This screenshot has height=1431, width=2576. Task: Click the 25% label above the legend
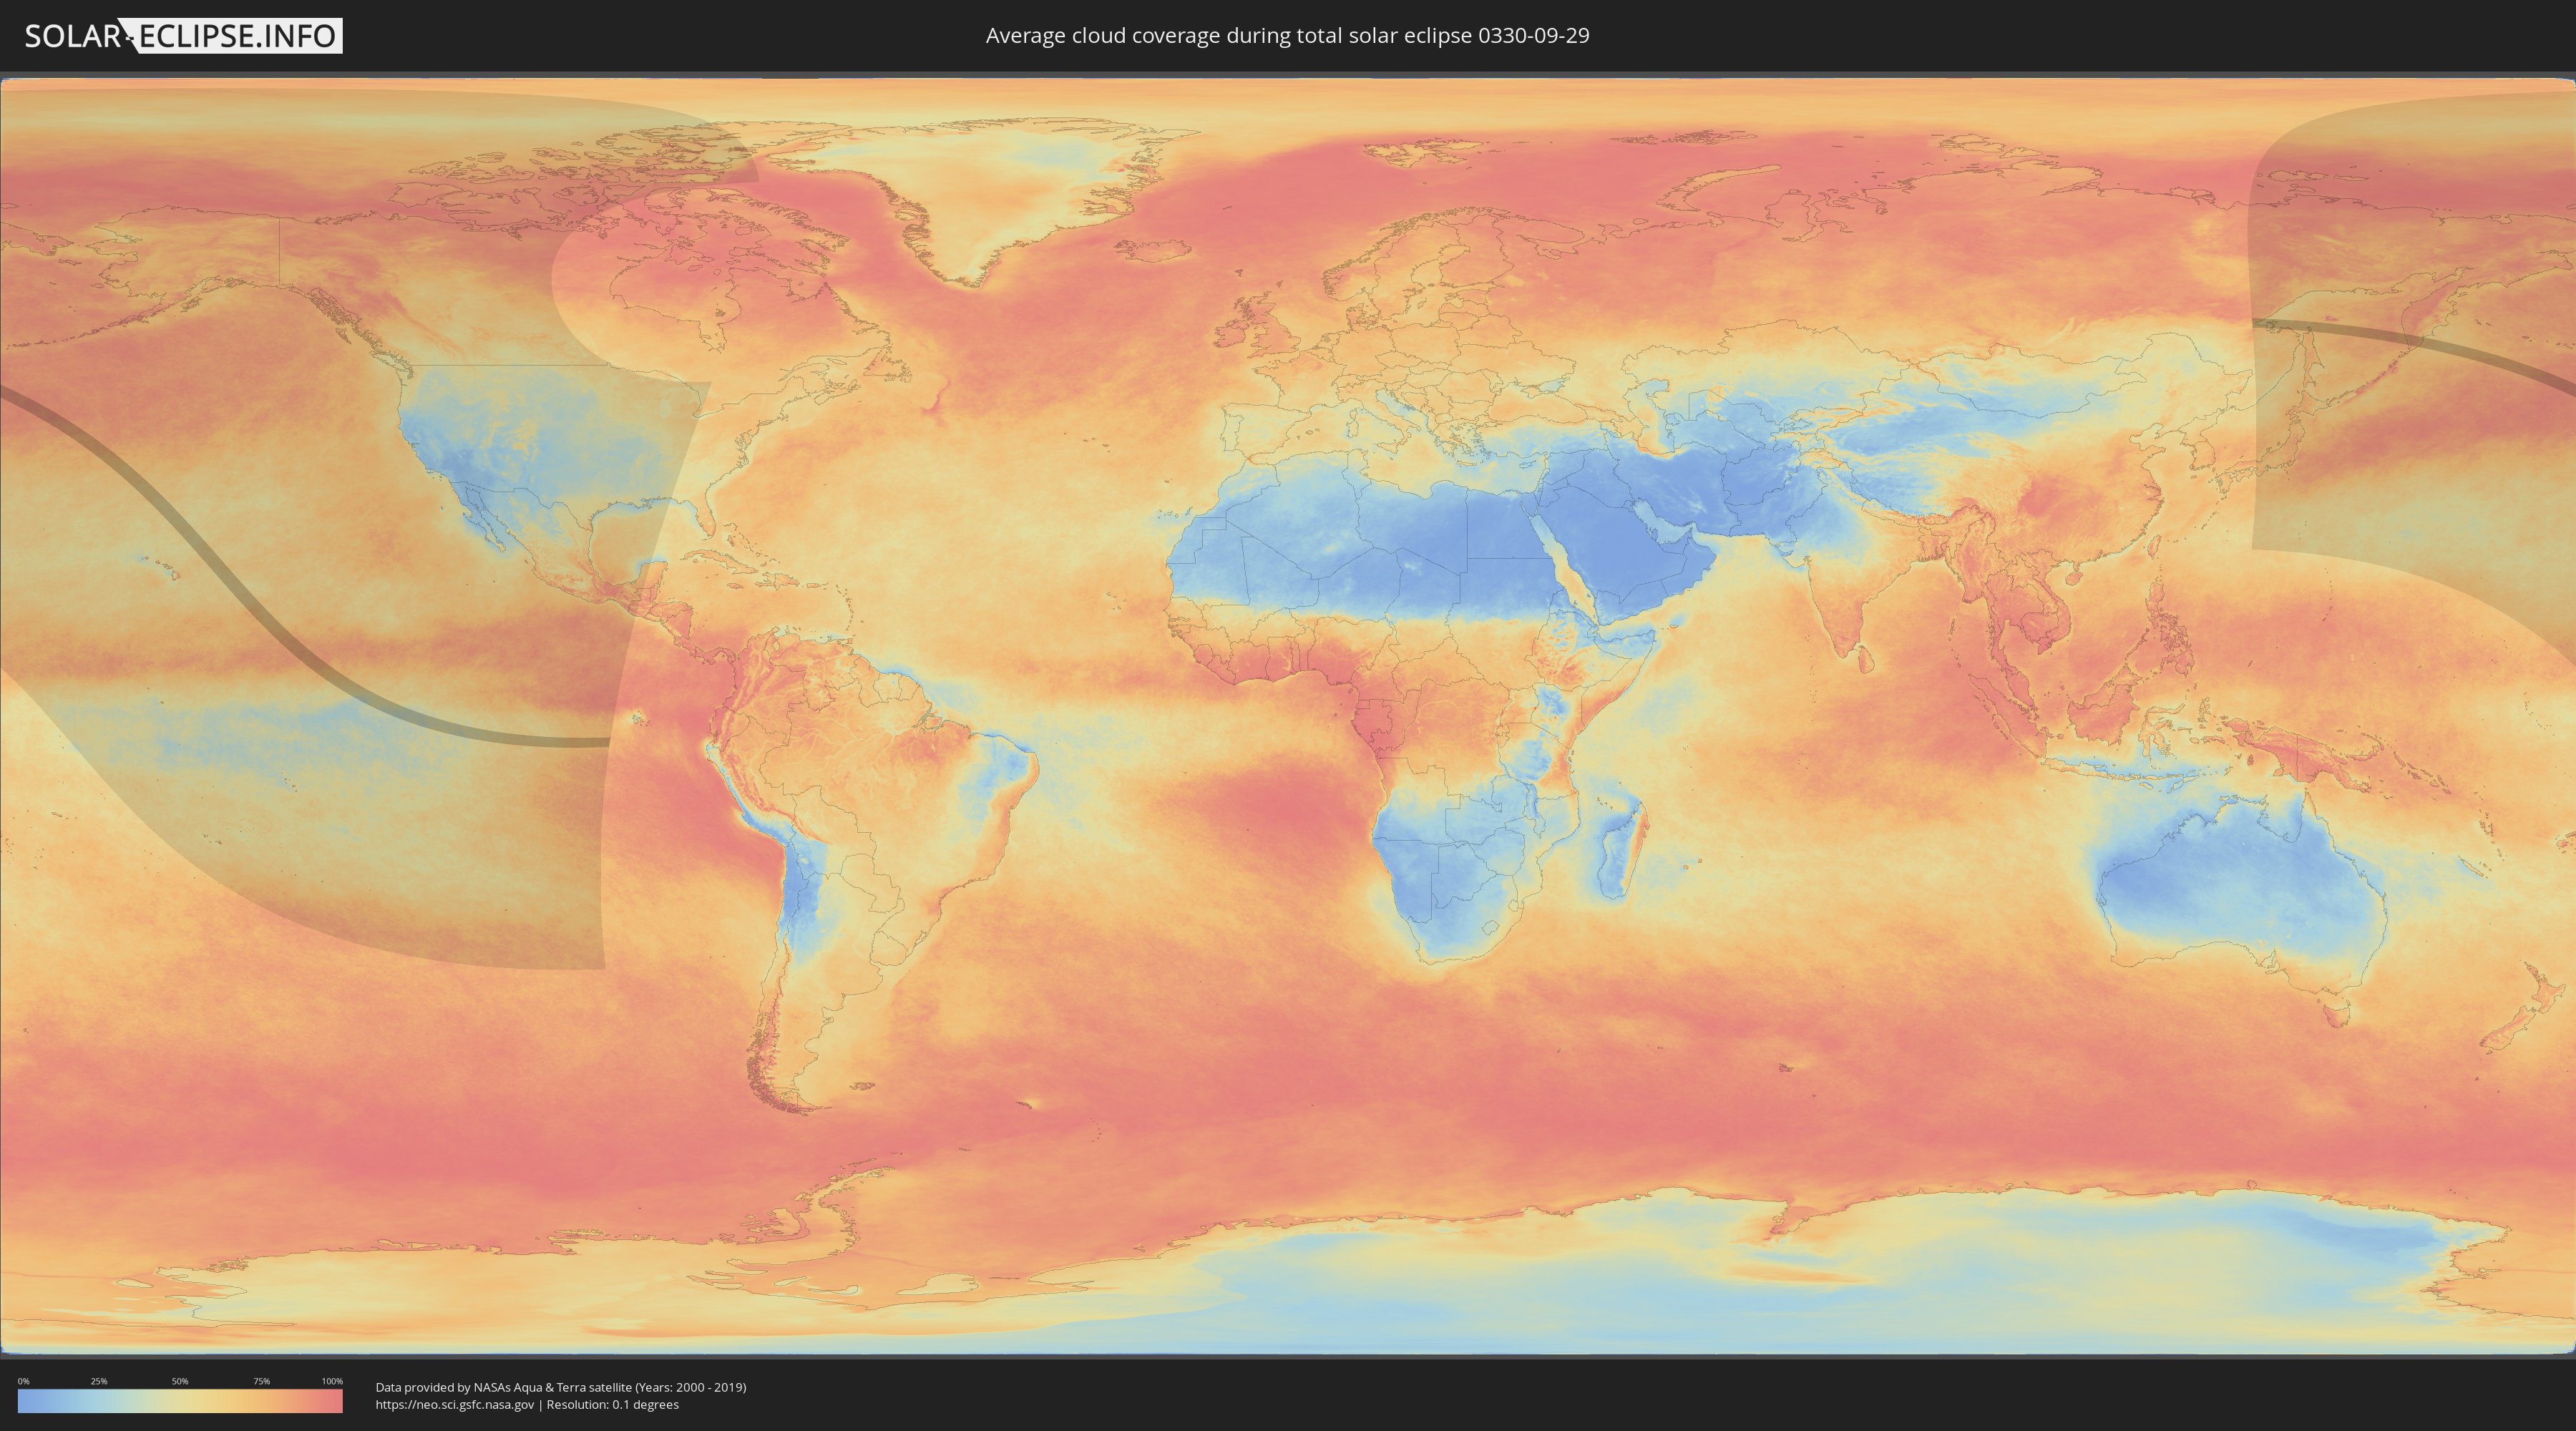click(x=99, y=1381)
